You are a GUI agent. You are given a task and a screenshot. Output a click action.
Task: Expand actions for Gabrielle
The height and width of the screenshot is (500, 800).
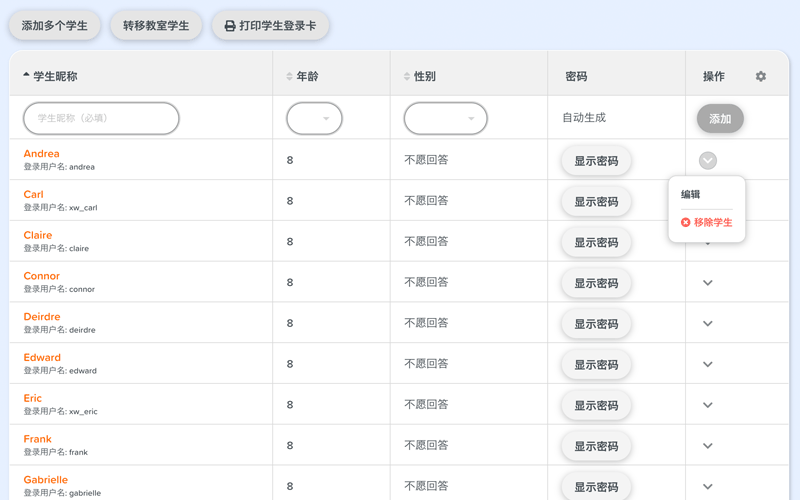[x=708, y=487]
